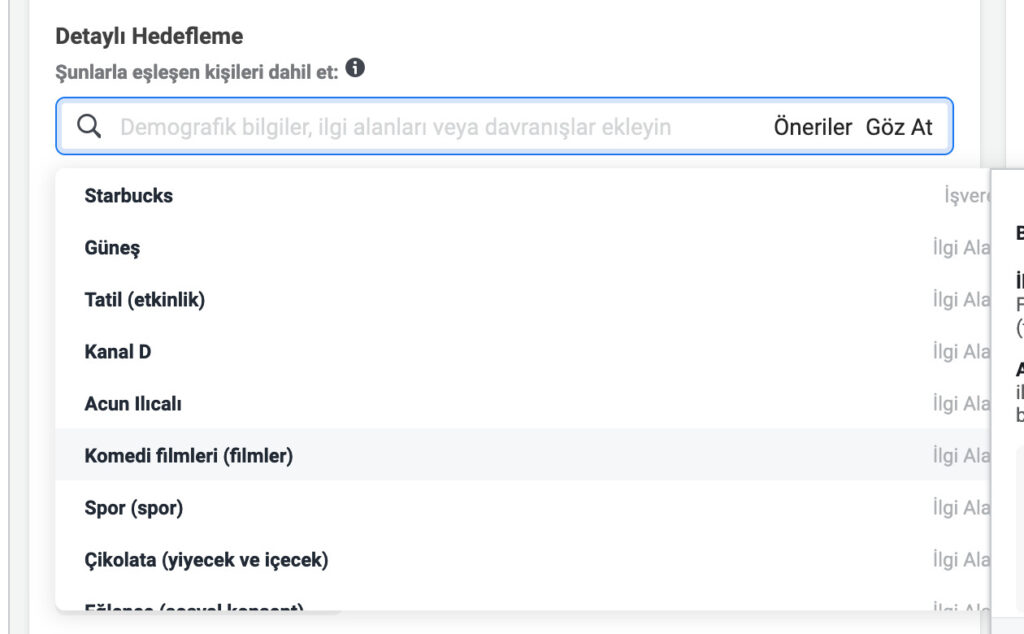Open the Göz At browse option

pos(899,127)
